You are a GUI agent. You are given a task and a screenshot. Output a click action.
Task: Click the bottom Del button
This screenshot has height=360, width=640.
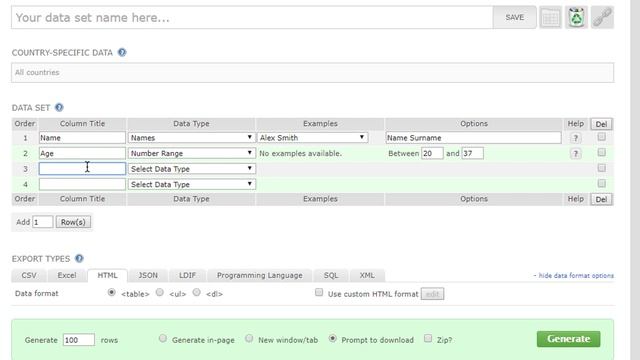click(601, 199)
